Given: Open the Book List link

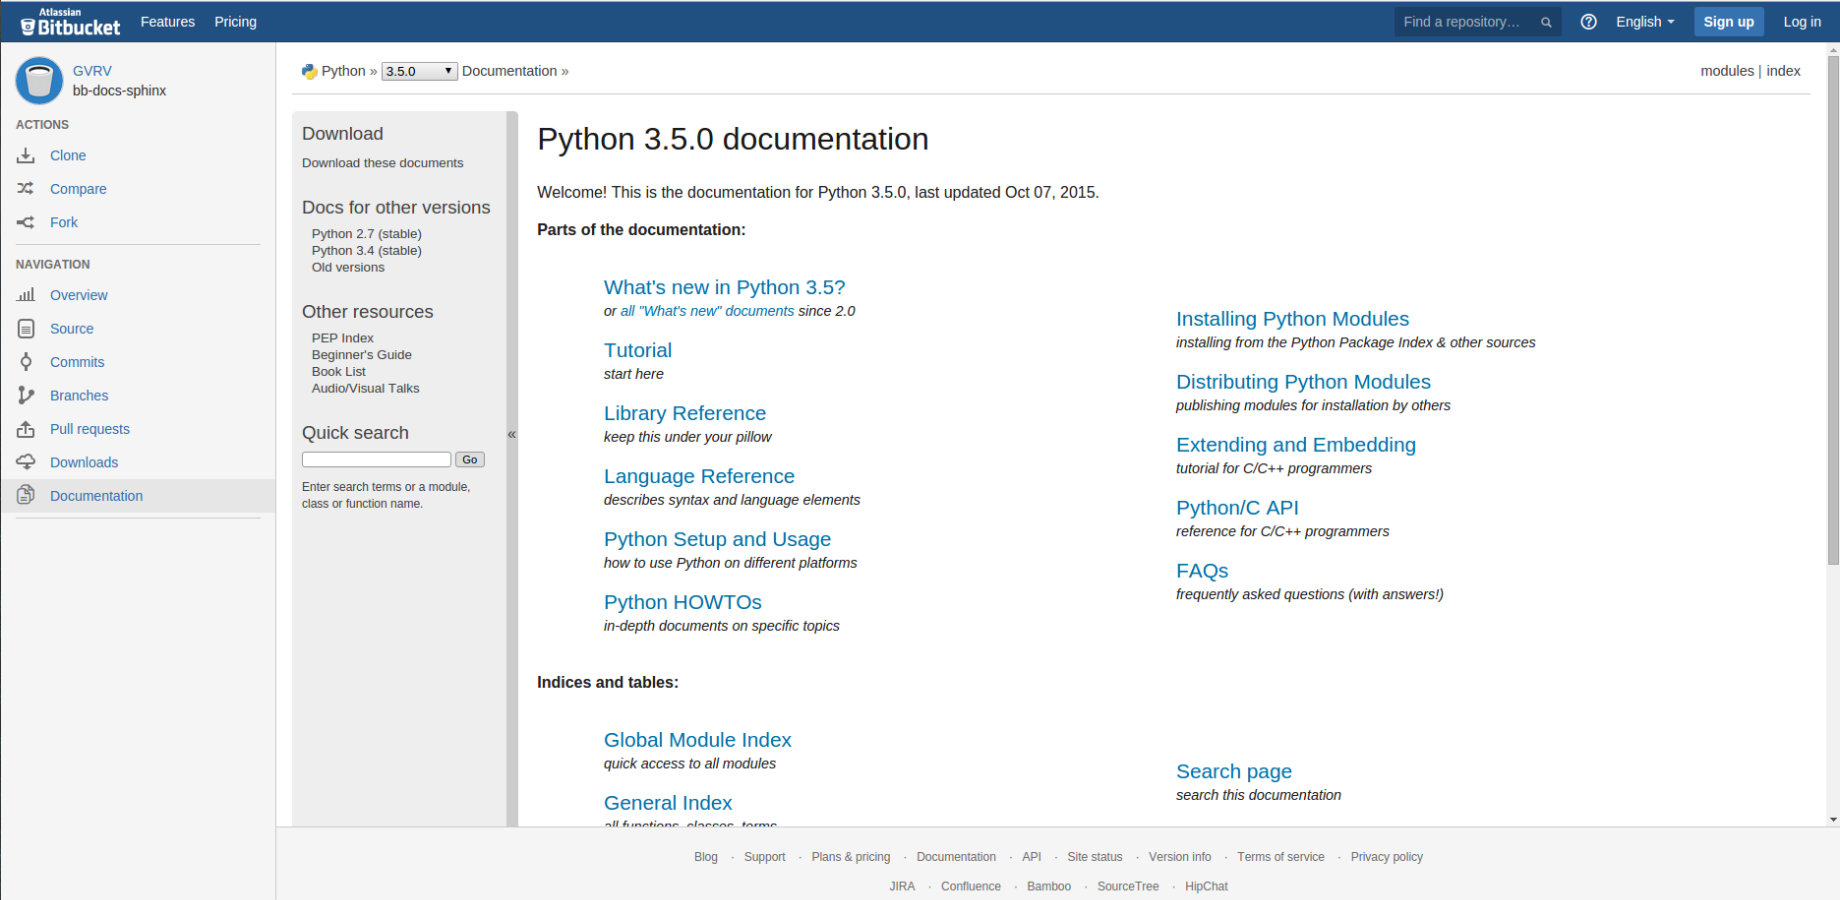Looking at the screenshot, I should [x=339, y=371].
